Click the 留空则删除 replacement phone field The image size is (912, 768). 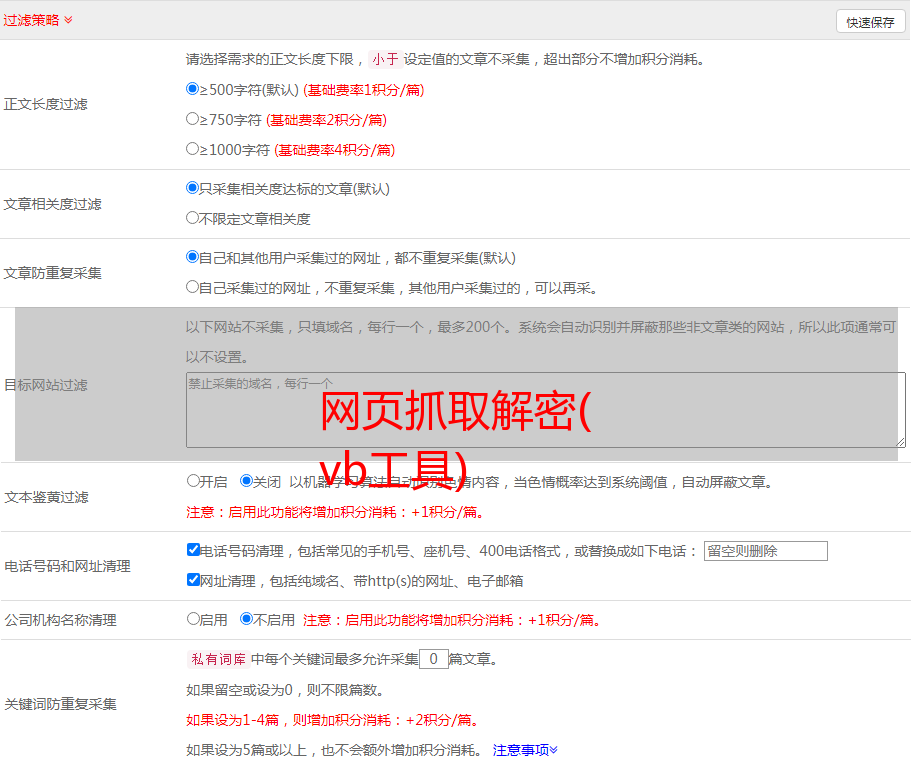coord(765,551)
